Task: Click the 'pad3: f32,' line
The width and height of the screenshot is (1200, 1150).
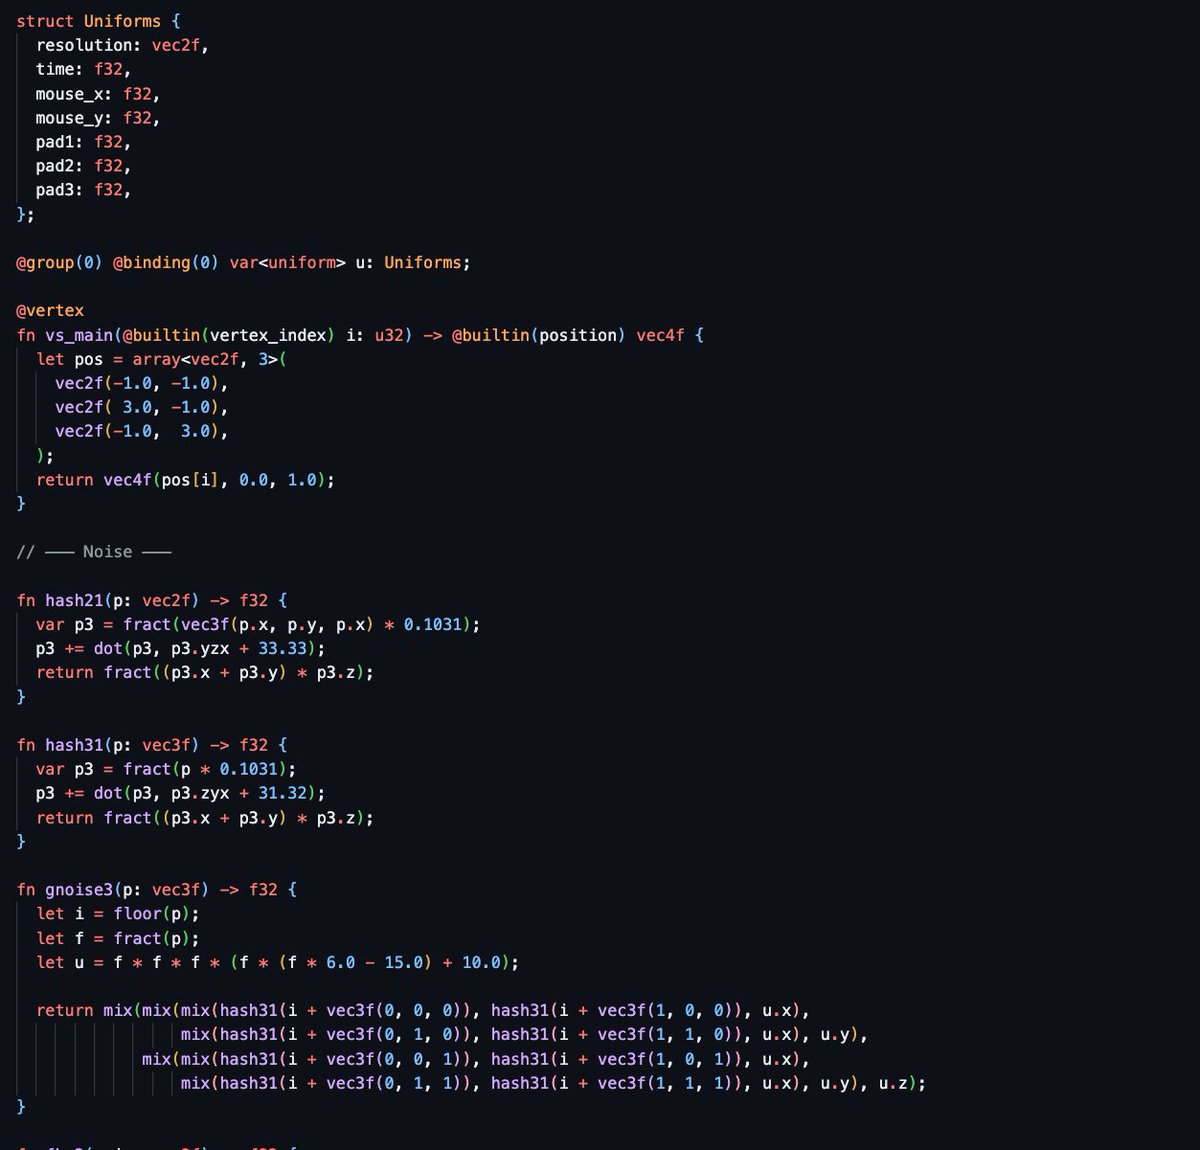Action: 83,190
